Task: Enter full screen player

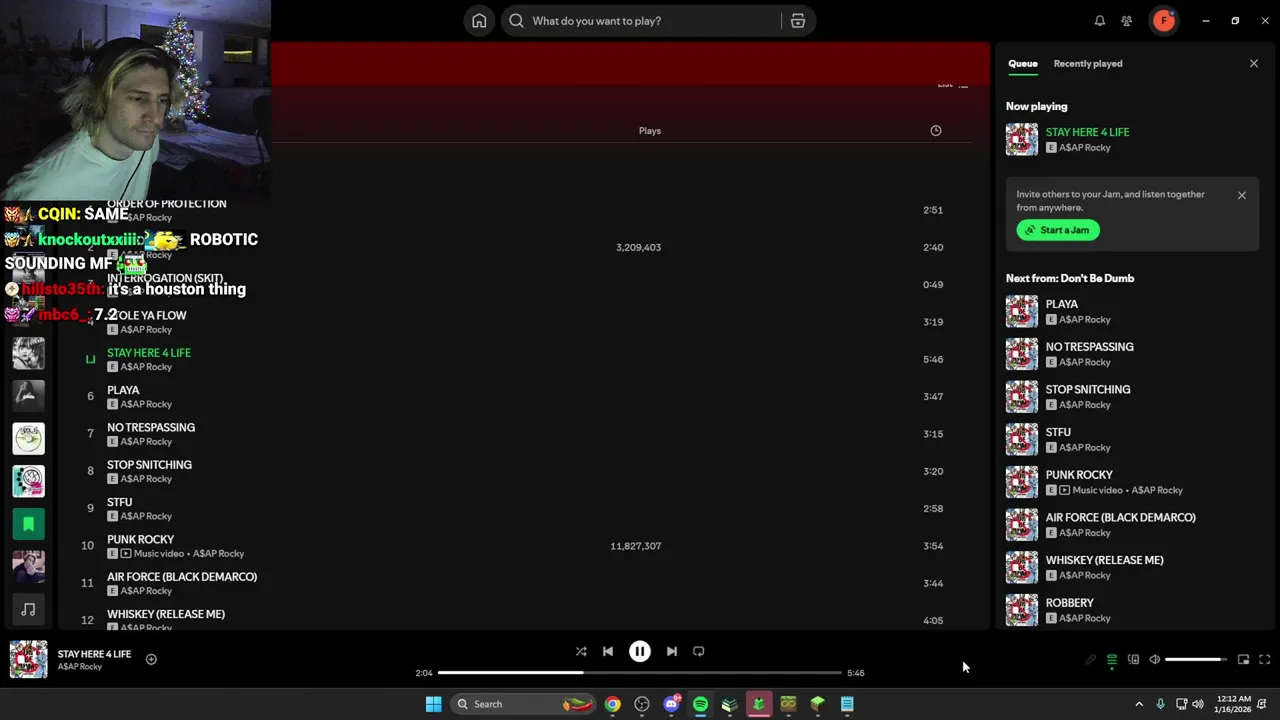Action: (x=1265, y=660)
